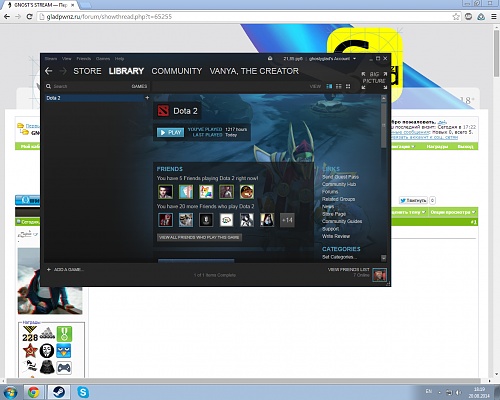Click Set Categories link

coord(339,257)
